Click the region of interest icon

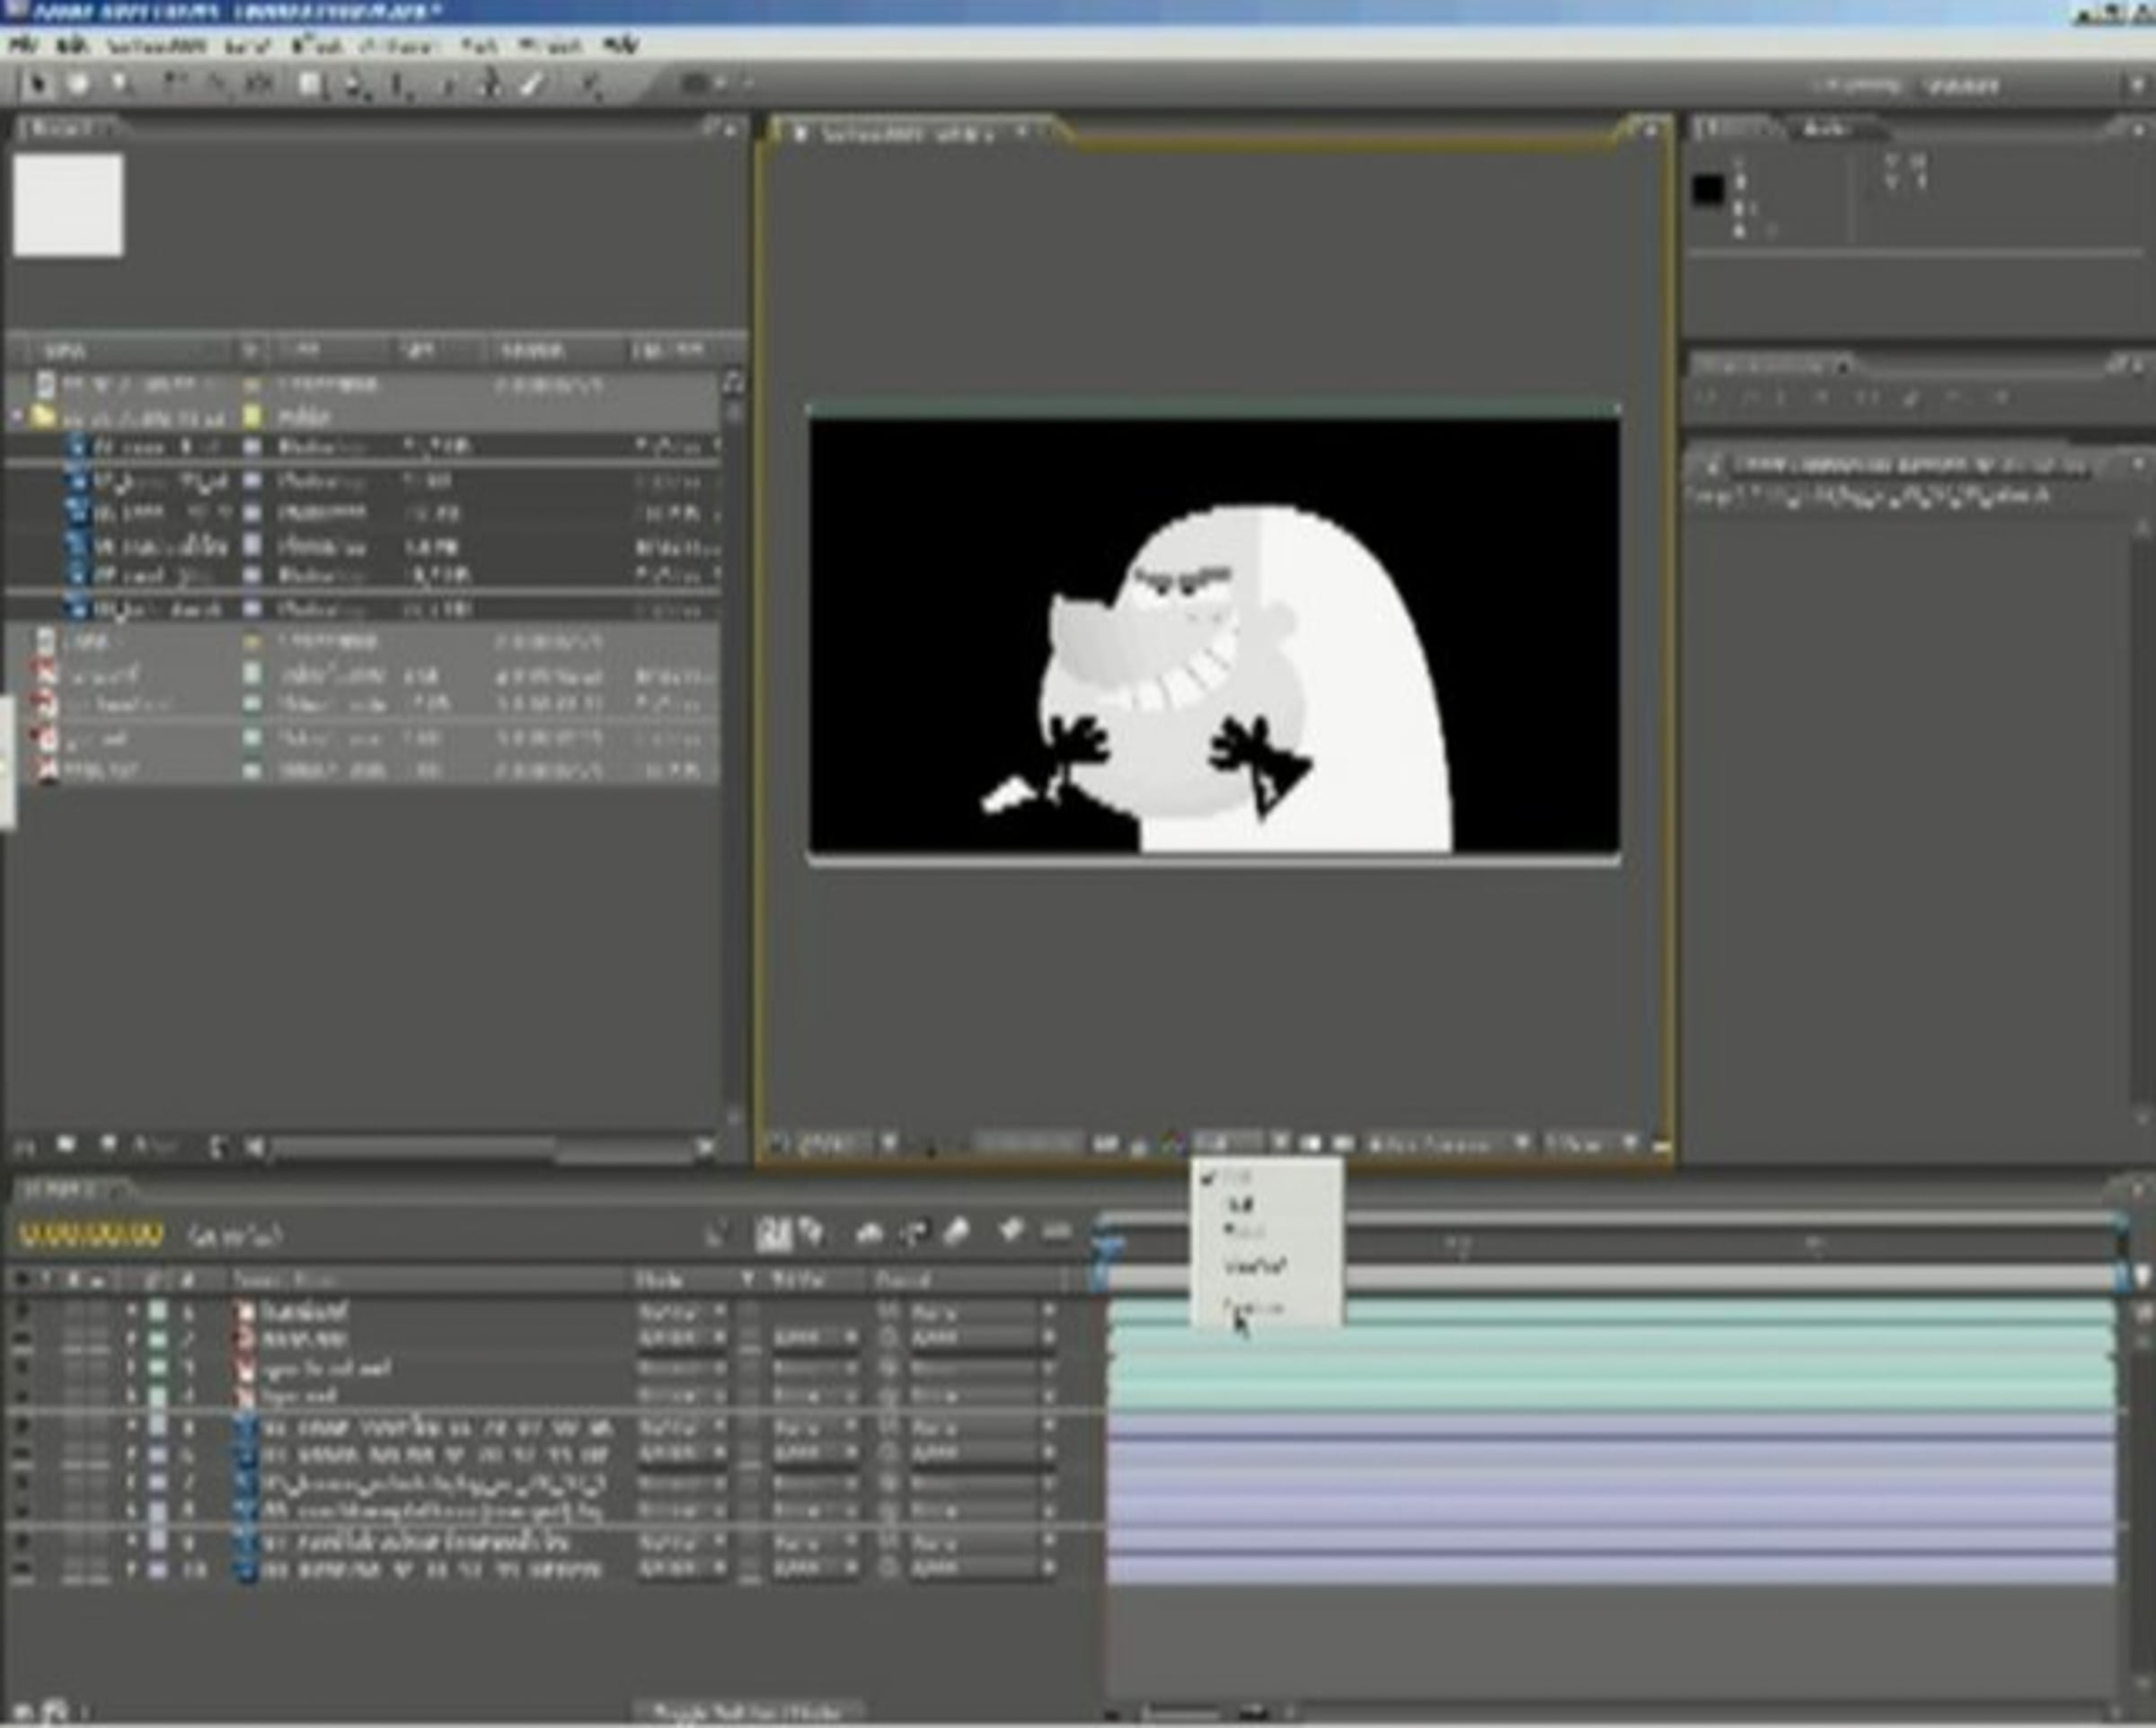1311,1144
